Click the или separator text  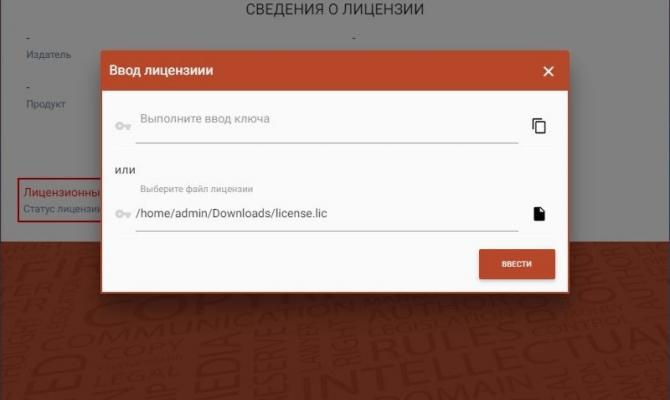click(125, 170)
